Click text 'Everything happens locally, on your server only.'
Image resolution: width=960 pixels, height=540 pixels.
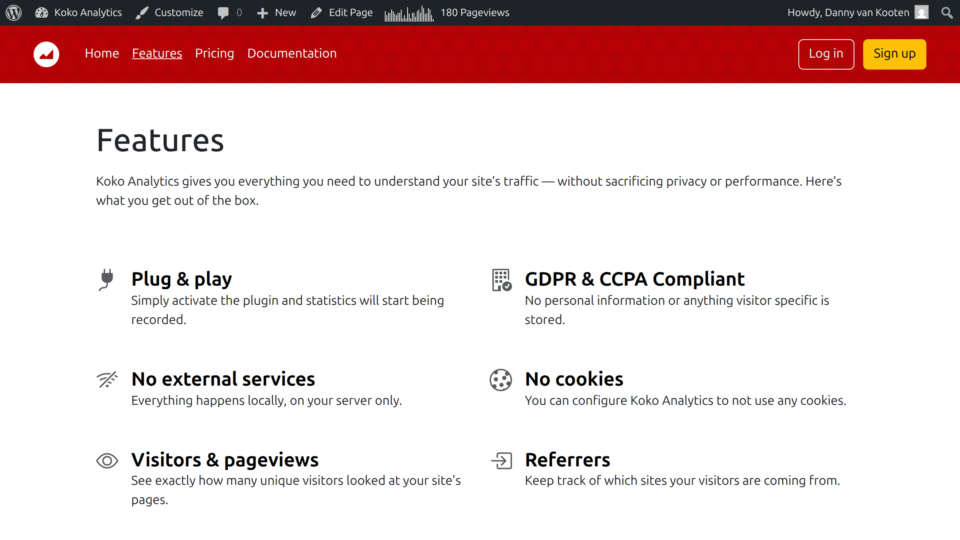click(x=266, y=400)
